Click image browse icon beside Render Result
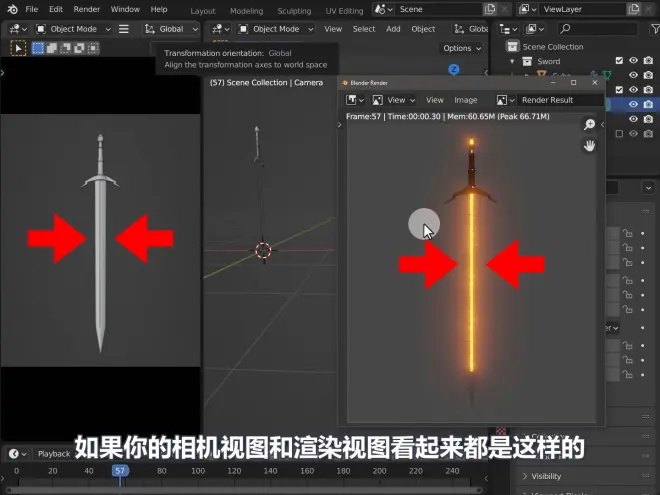 [x=505, y=100]
